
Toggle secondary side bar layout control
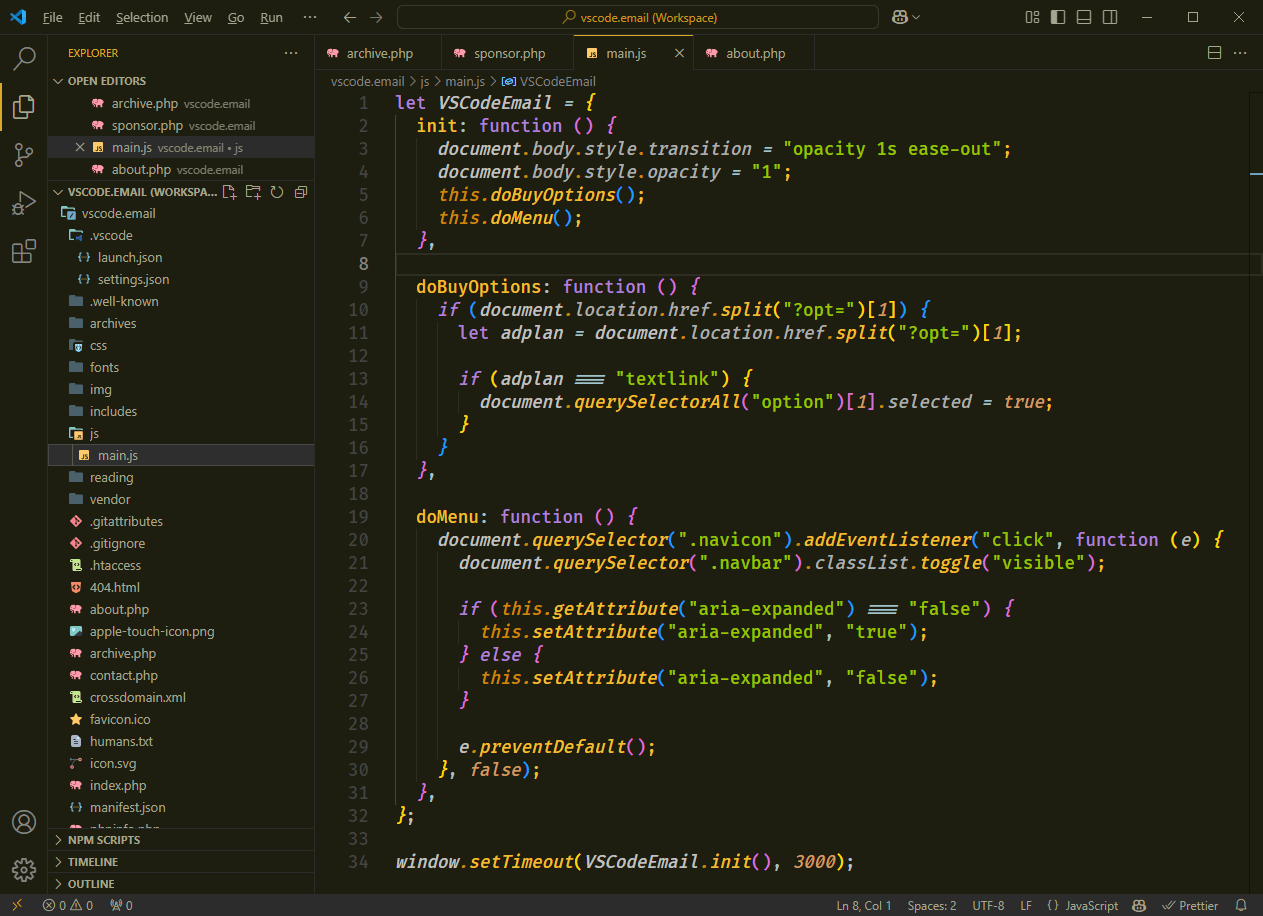pos(1112,17)
